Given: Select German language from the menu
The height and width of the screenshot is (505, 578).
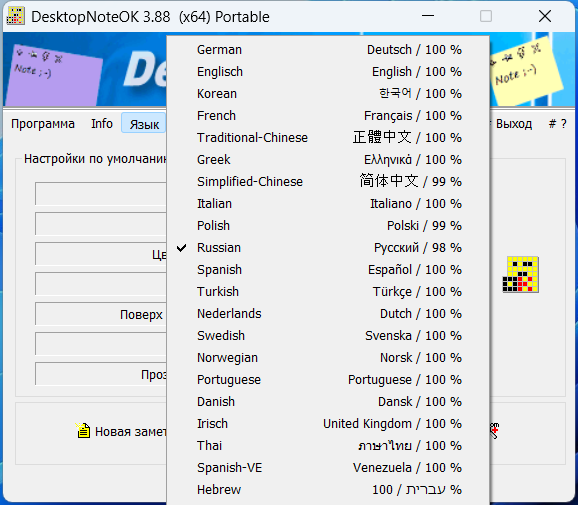Looking at the screenshot, I should pyautogui.click(x=328, y=49).
